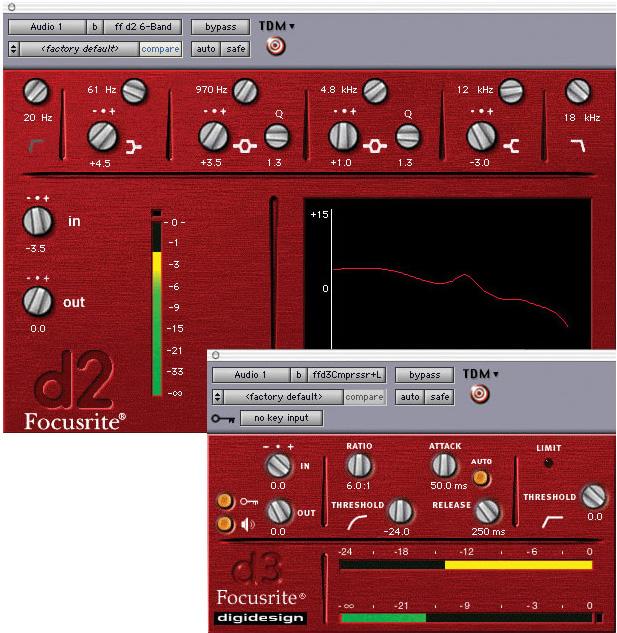Viewport: 617px width, 633px height.
Task: Click the 970 Hz frequency knob
Action: [x=245, y=91]
